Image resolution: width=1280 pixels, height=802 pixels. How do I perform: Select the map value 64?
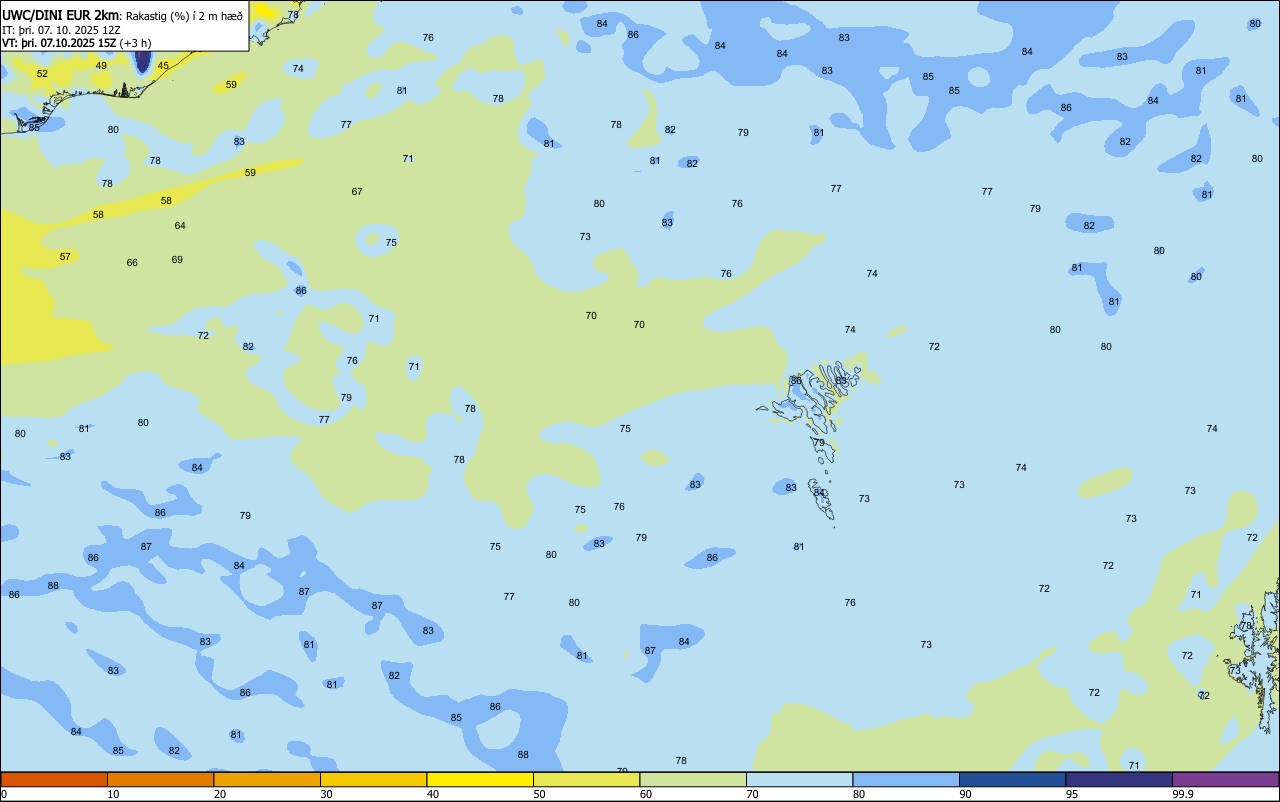click(x=180, y=226)
